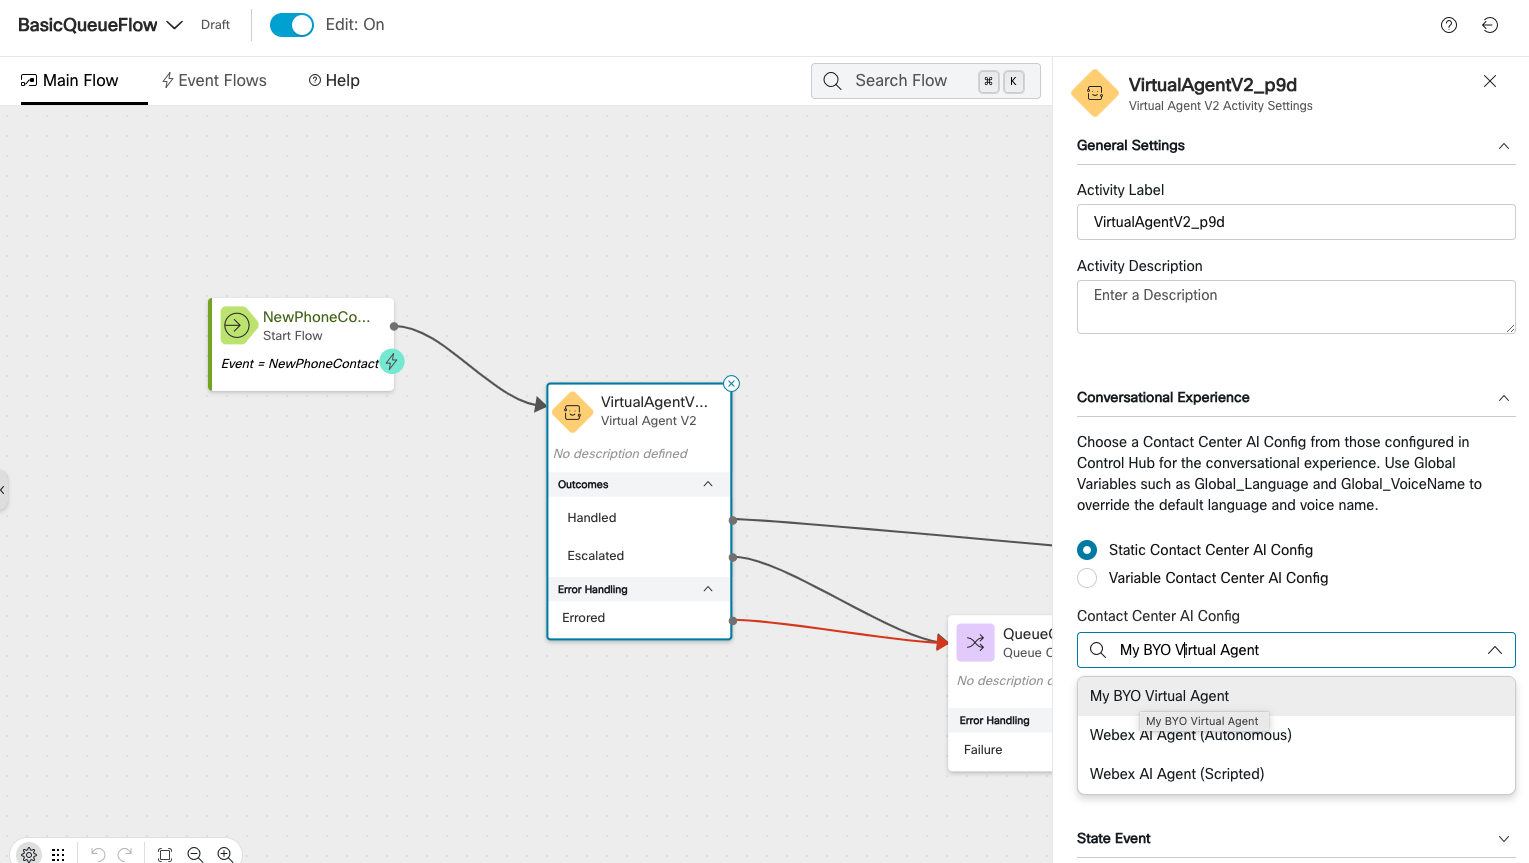Image resolution: width=1529 pixels, height=863 pixels.
Task: Select Variable Contact Center AI Config
Action: [1087, 578]
